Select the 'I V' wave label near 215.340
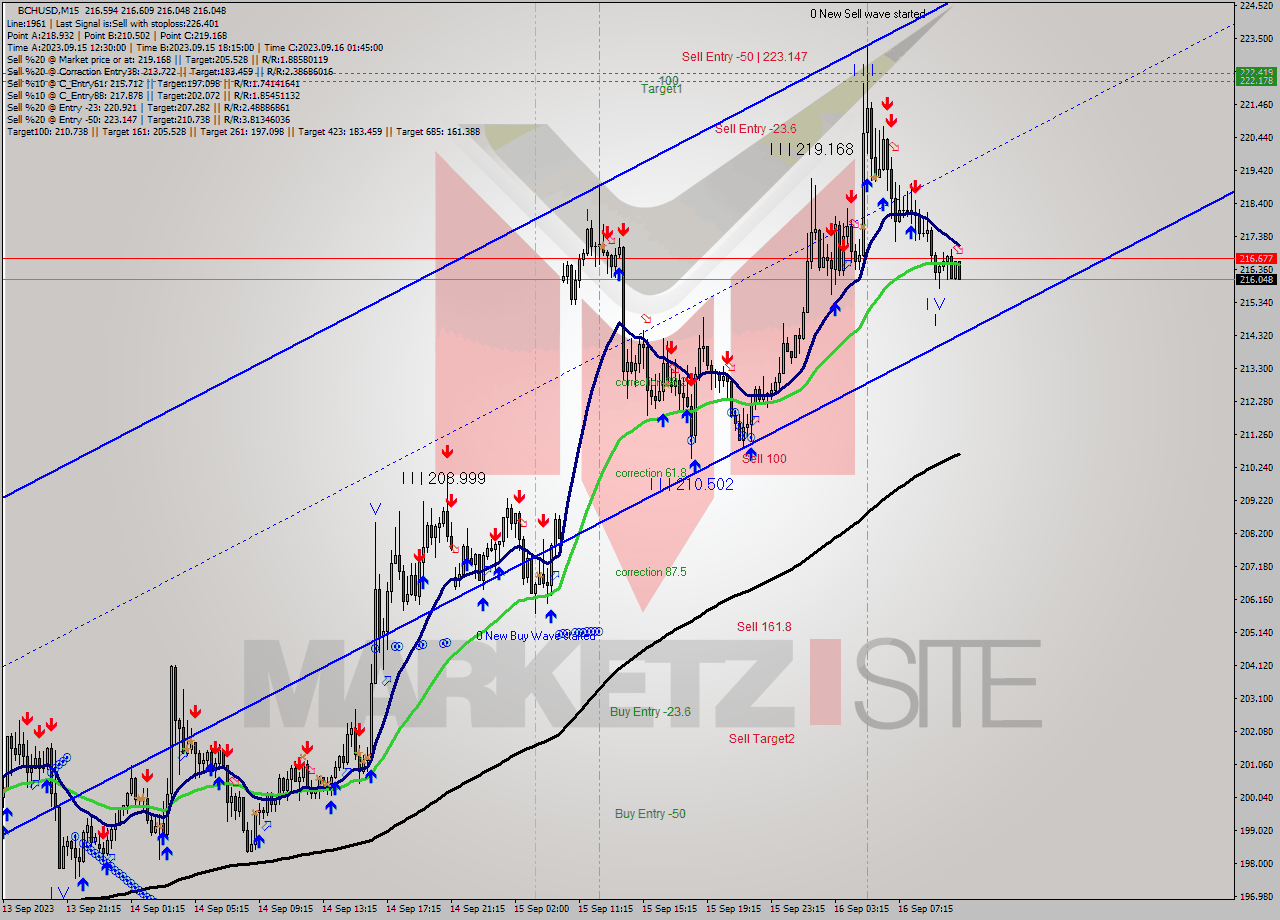The image size is (1280, 920). tap(935, 303)
